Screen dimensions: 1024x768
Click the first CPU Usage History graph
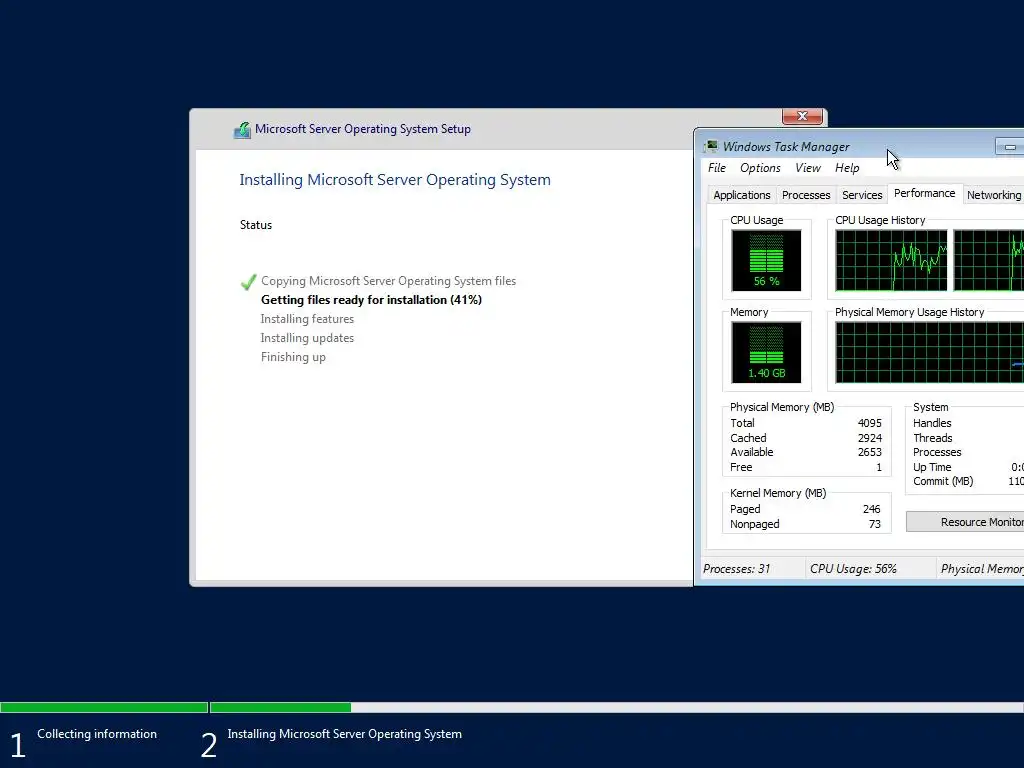point(891,260)
